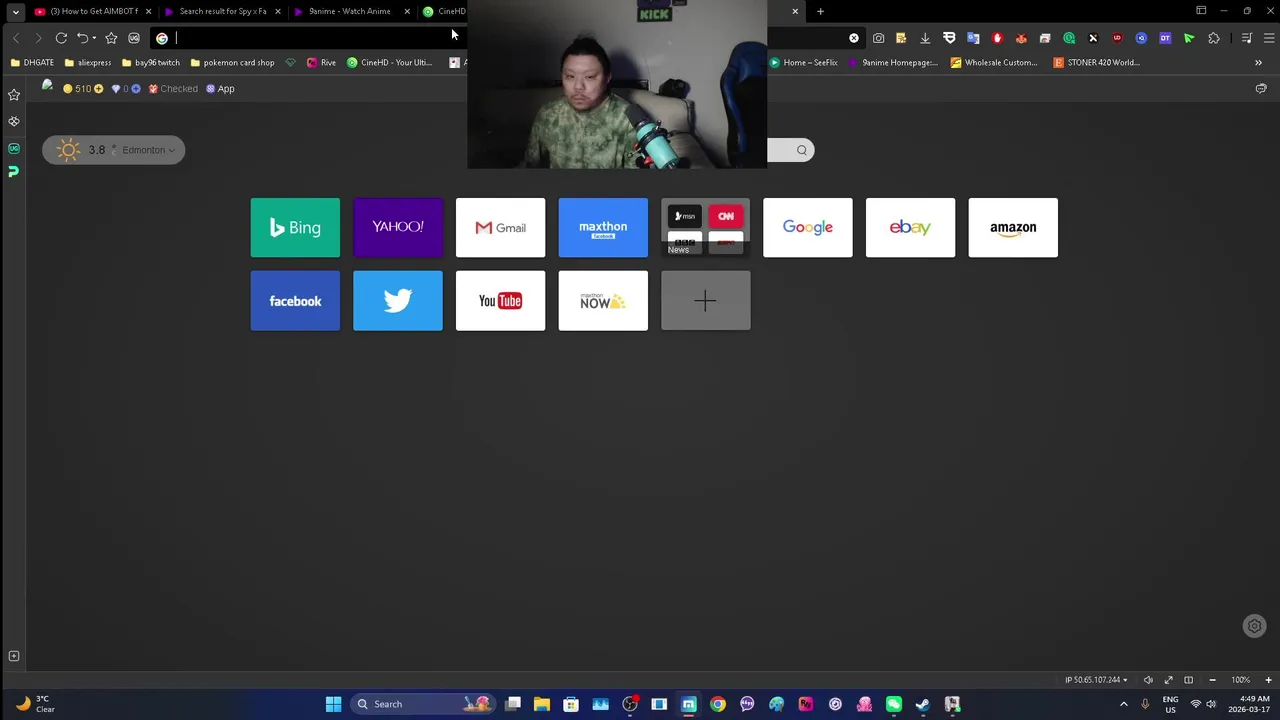
Task: Open the Twitter bird speed dial tile
Action: tap(398, 301)
